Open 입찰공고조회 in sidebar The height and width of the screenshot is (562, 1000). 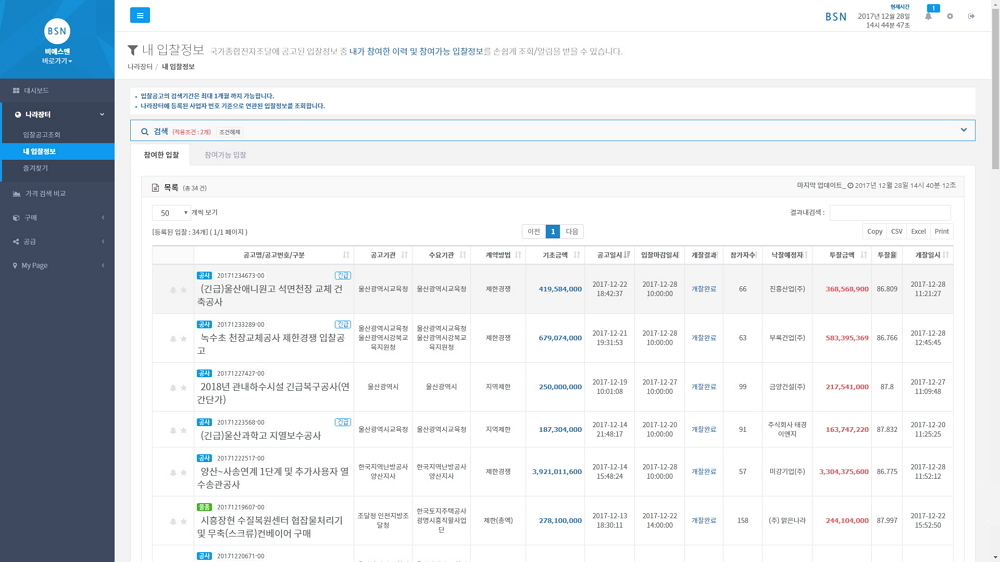click(x=41, y=135)
